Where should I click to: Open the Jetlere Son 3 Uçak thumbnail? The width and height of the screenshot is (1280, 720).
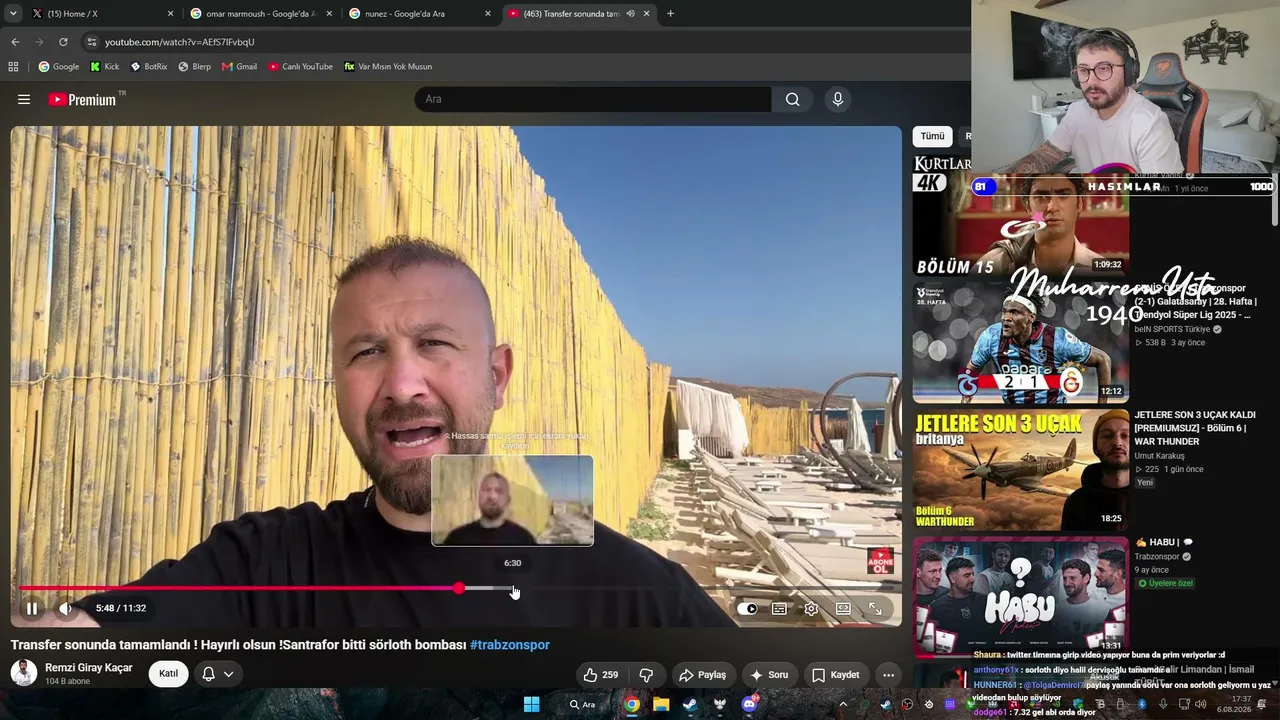[1021, 470]
